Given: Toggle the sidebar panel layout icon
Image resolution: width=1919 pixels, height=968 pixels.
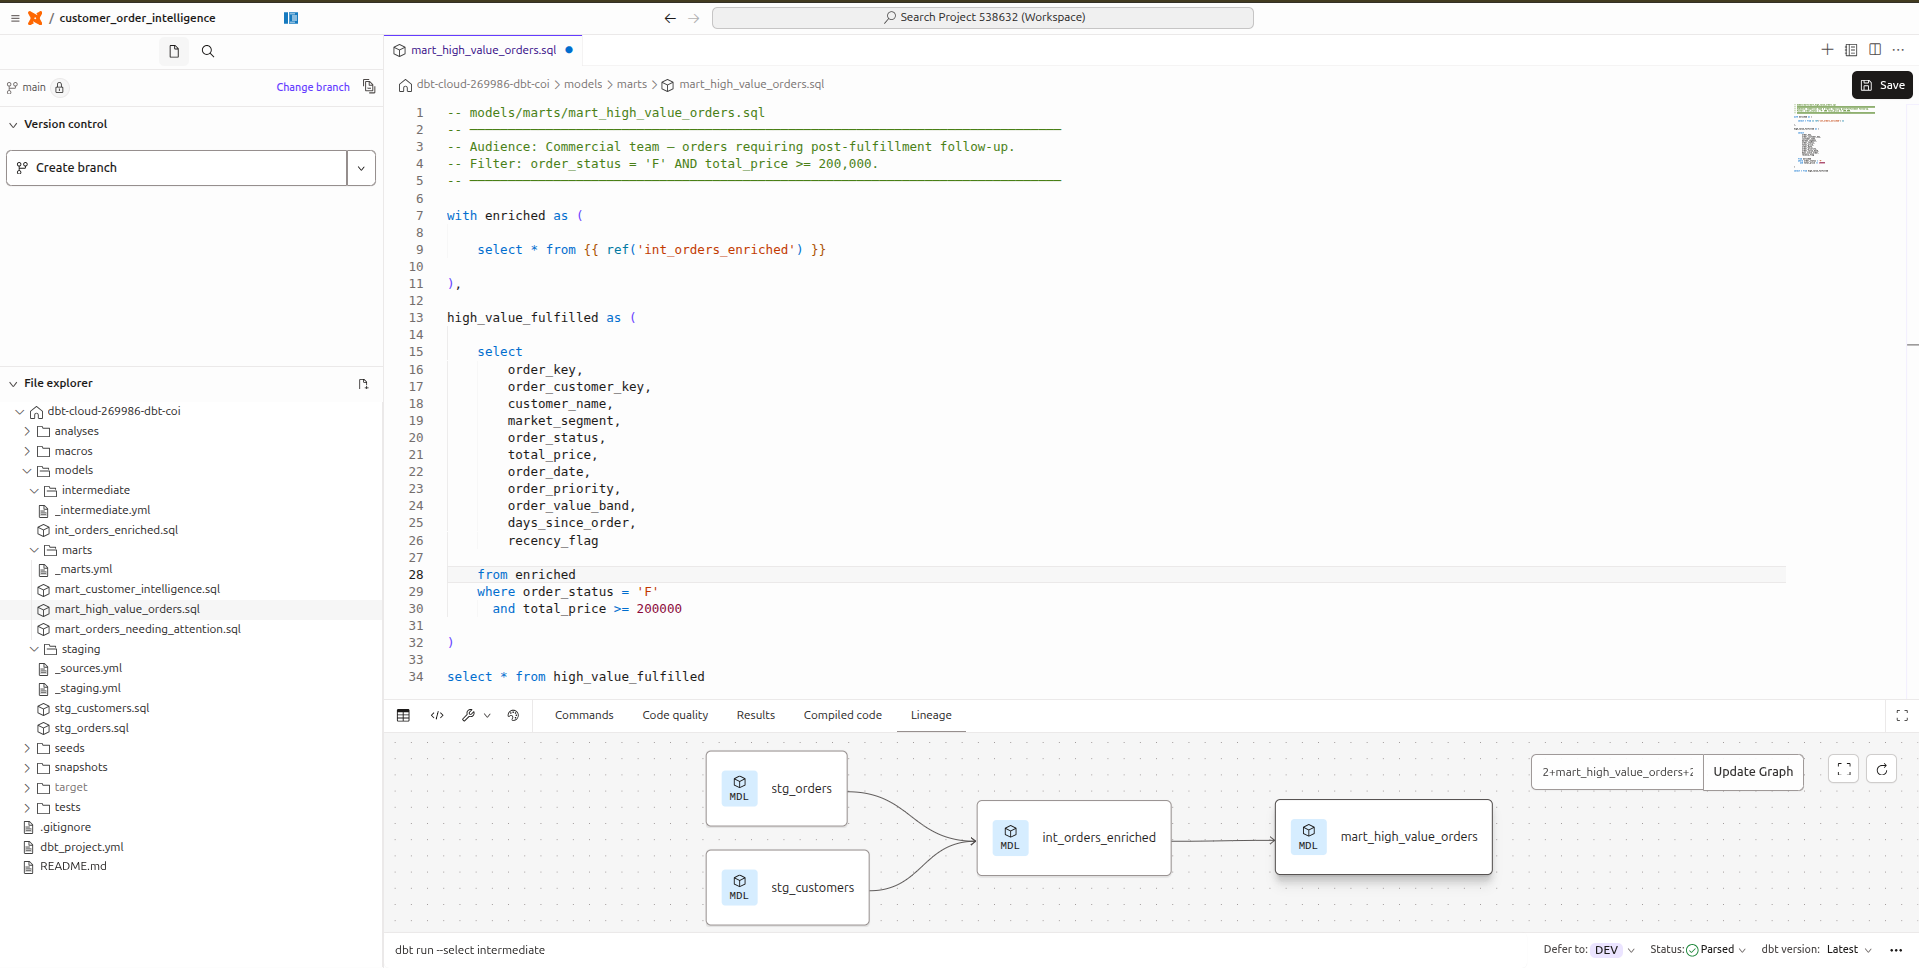Looking at the screenshot, I should tap(291, 18).
